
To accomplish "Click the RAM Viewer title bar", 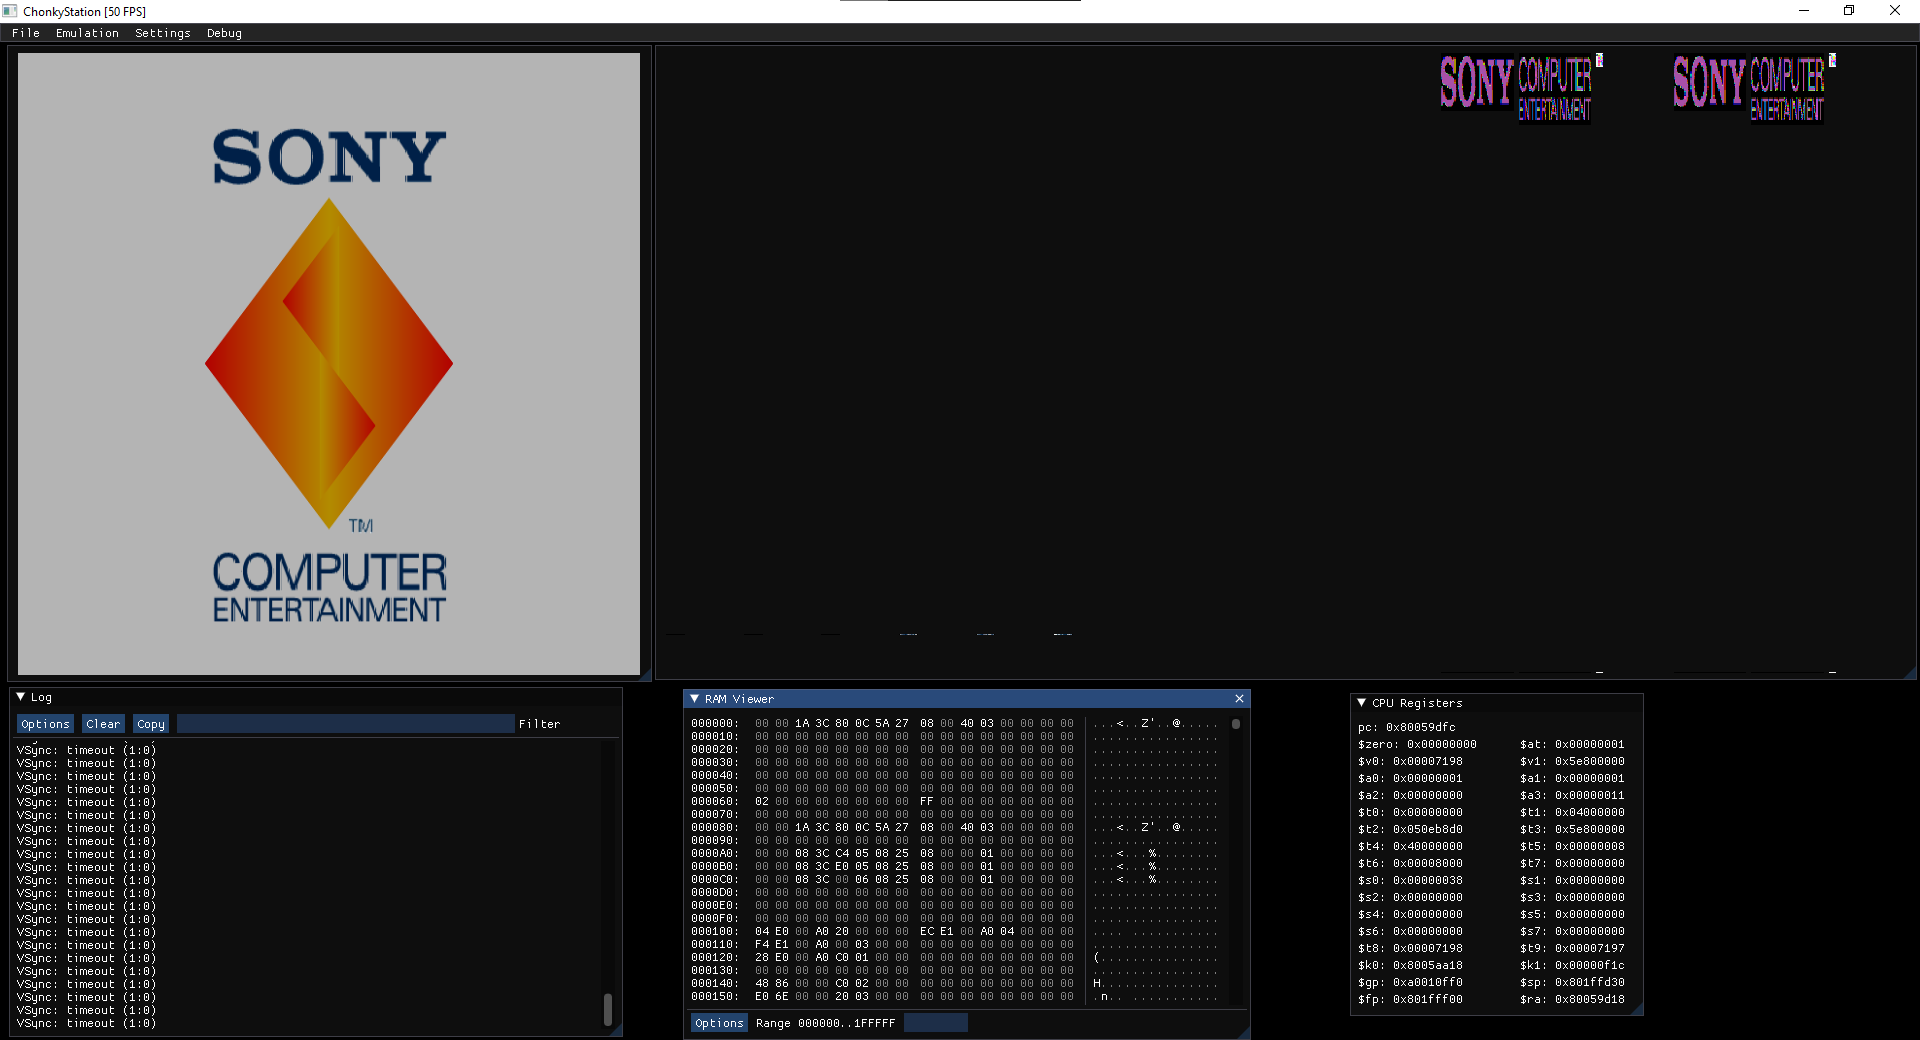I will [966, 699].
